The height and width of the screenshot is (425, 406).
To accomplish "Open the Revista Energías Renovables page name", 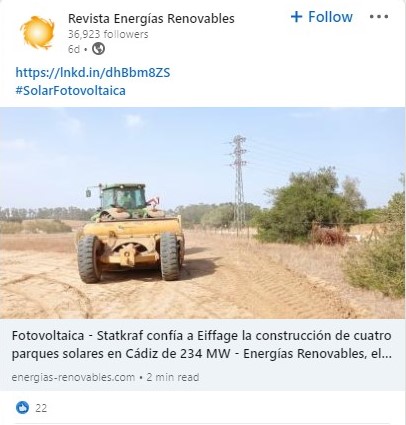I will point(151,19).
